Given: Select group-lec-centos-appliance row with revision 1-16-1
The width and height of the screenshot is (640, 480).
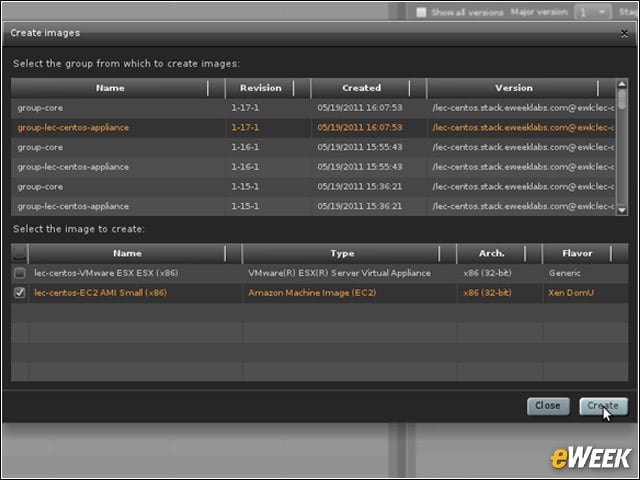Looking at the screenshot, I should [313, 167].
